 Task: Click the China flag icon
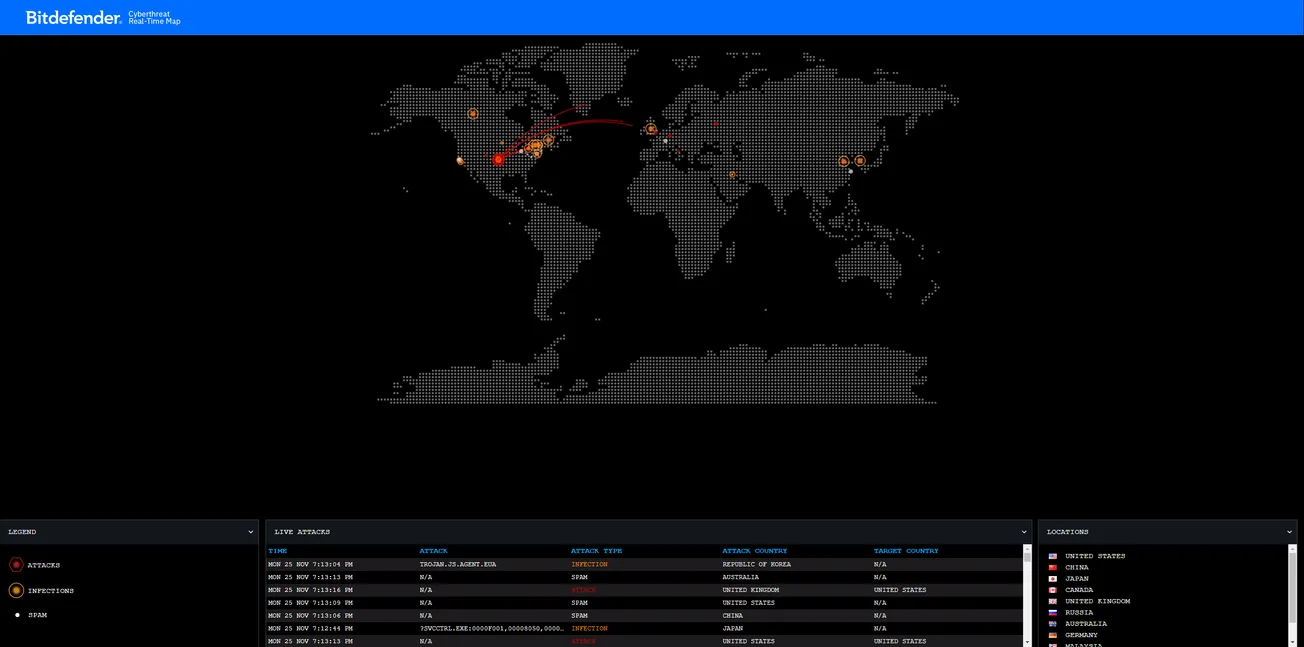pos(1051,567)
